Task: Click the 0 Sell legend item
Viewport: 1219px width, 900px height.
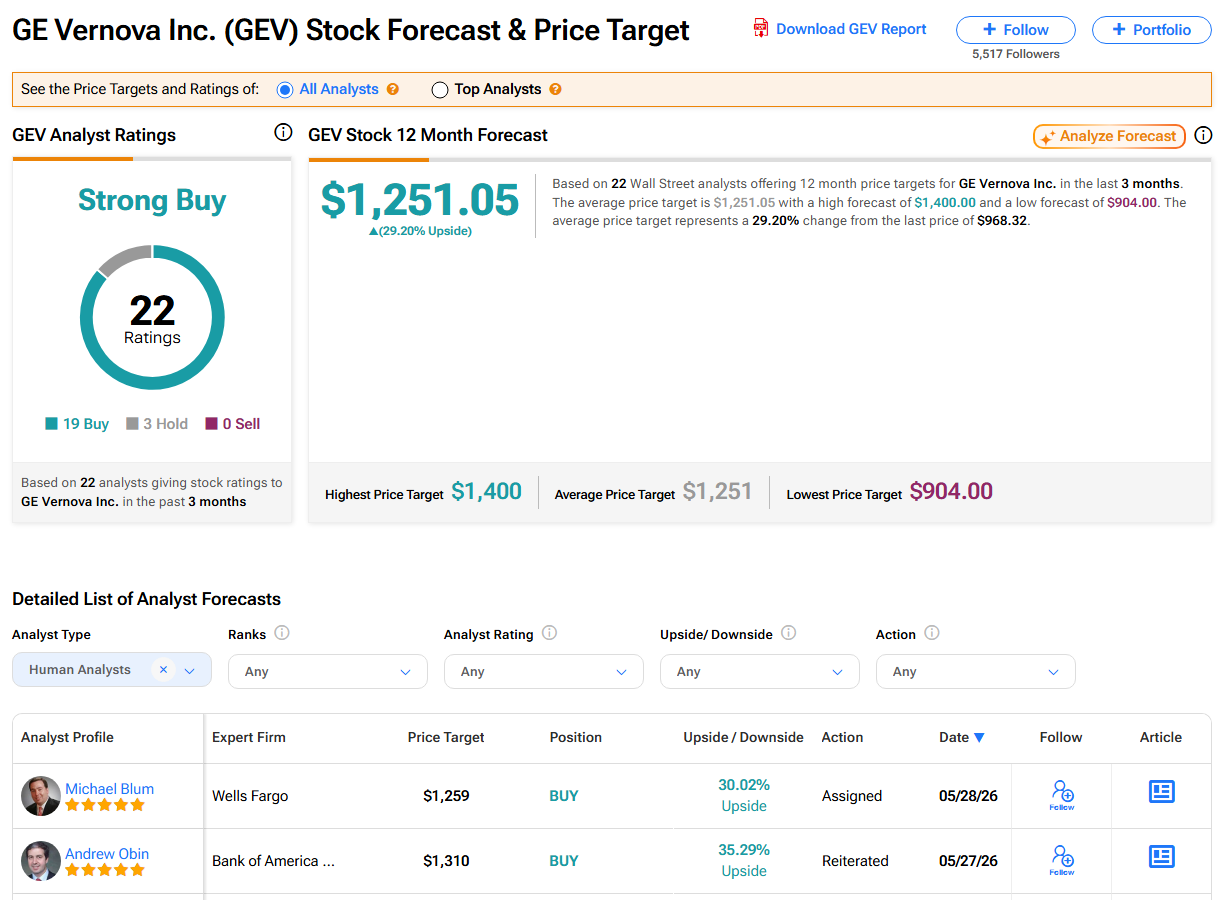Action: click(x=233, y=424)
